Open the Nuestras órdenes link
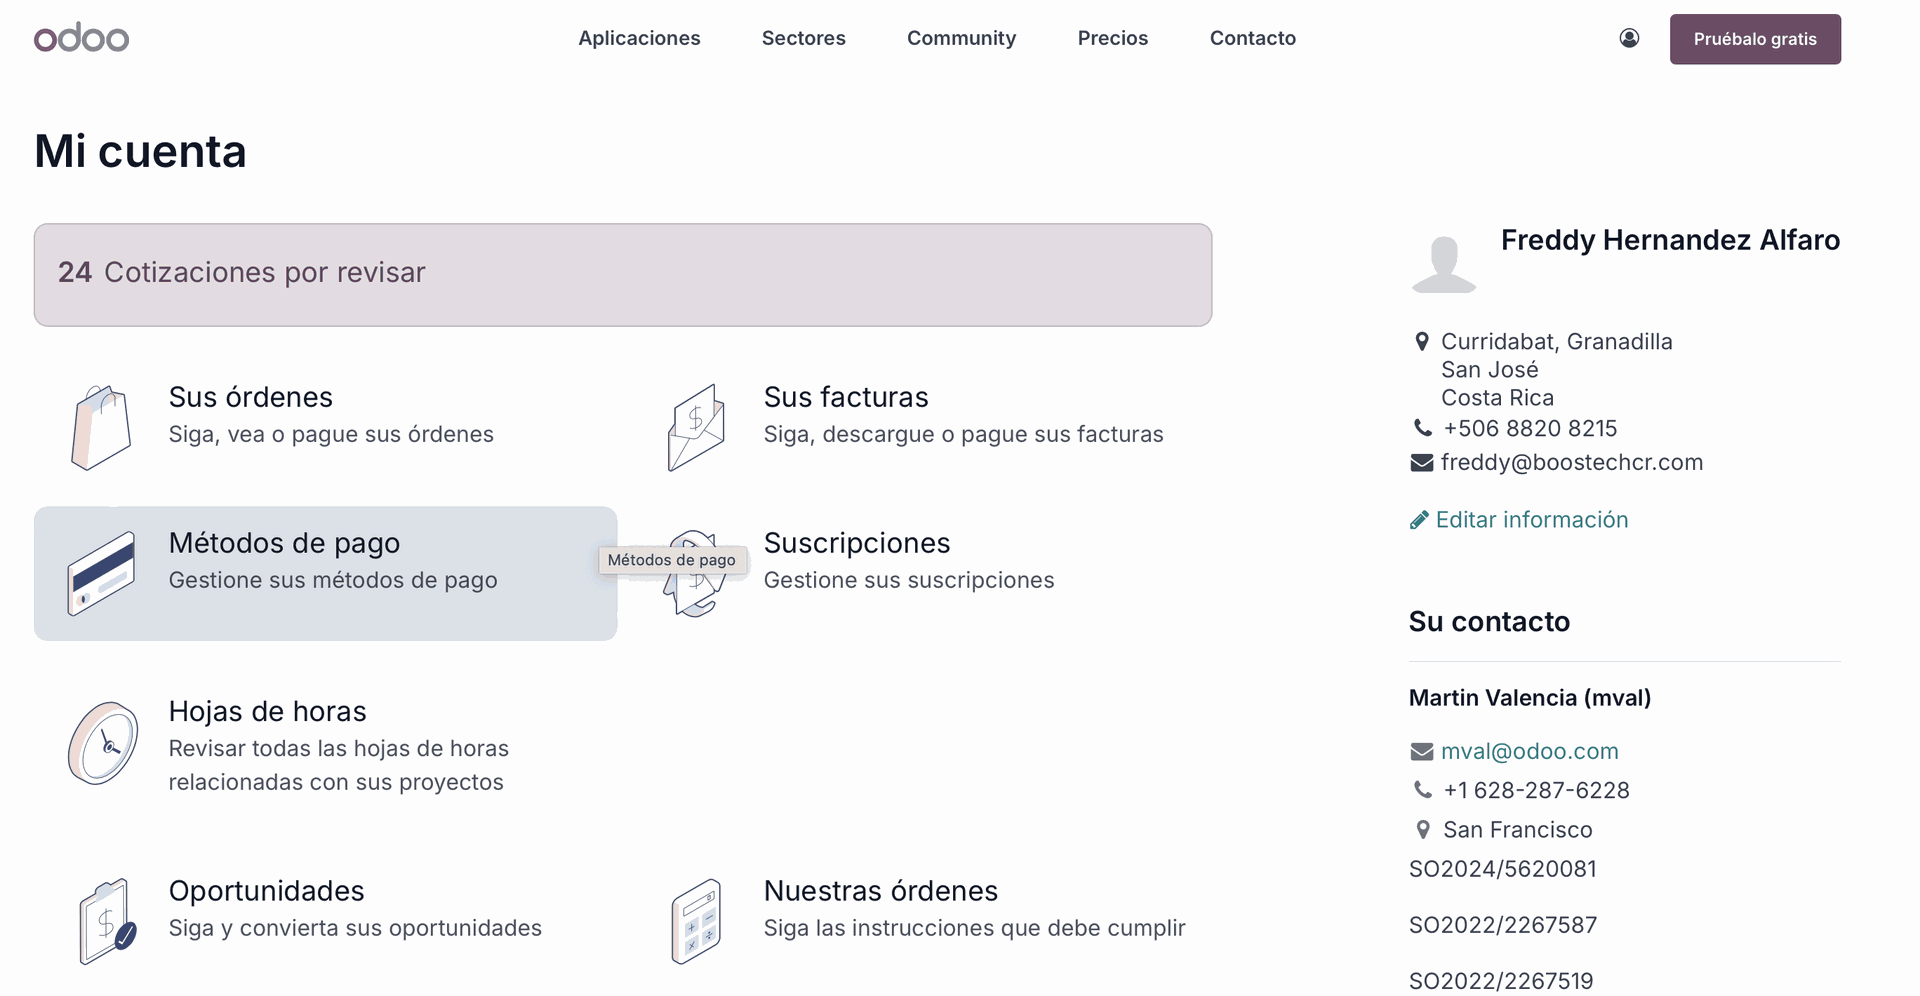 click(x=881, y=891)
